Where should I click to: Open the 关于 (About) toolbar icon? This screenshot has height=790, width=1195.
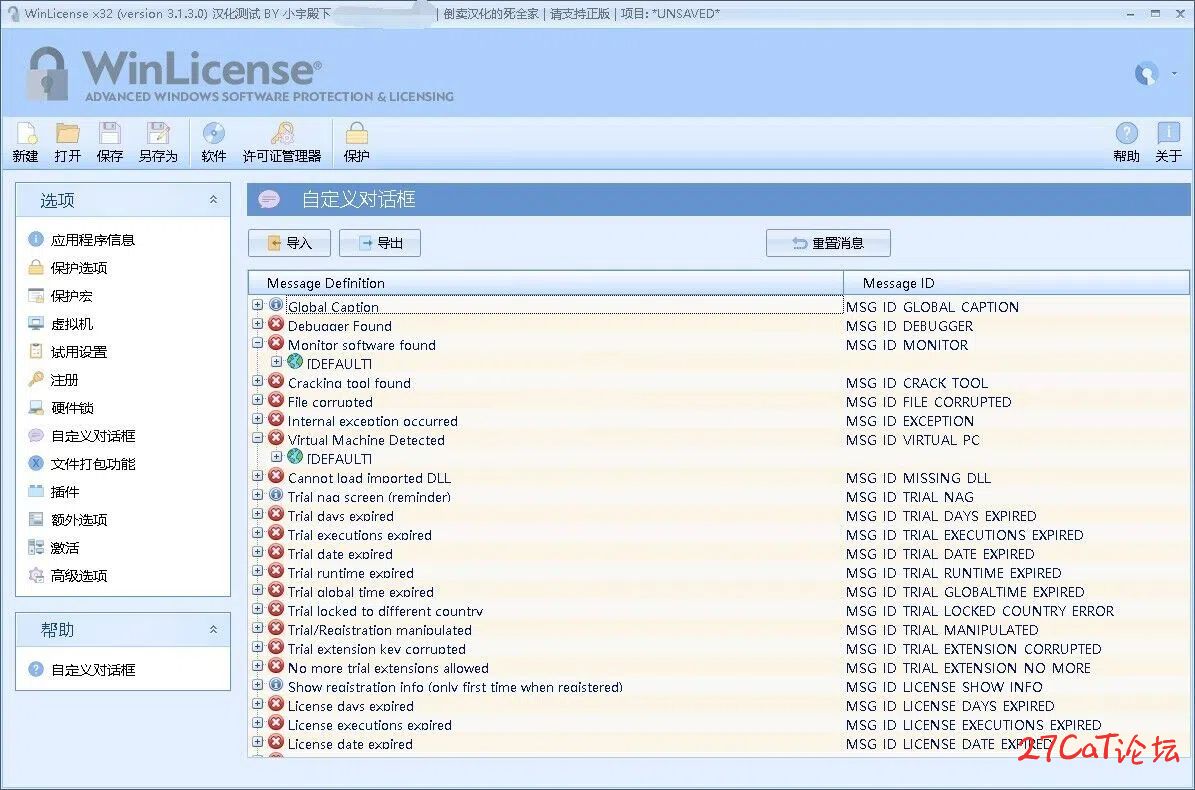tap(1168, 142)
